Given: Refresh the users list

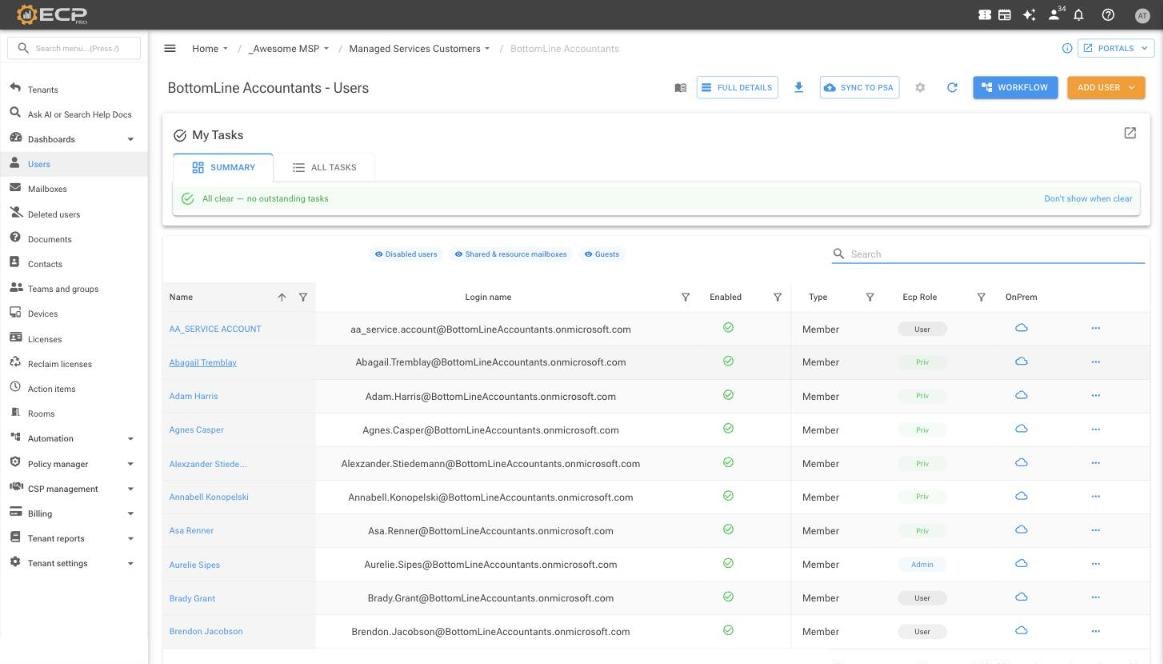Looking at the screenshot, I should [952, 88].
